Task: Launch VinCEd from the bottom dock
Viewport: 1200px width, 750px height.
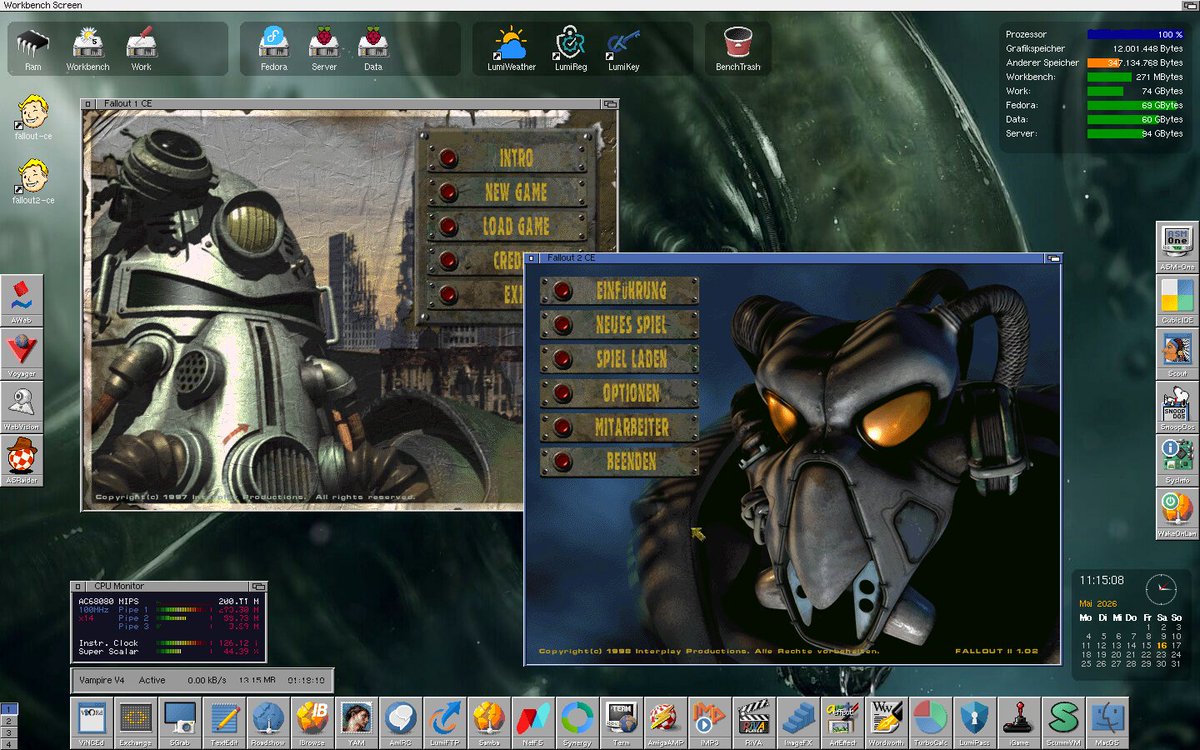Action: coord(93,723)
